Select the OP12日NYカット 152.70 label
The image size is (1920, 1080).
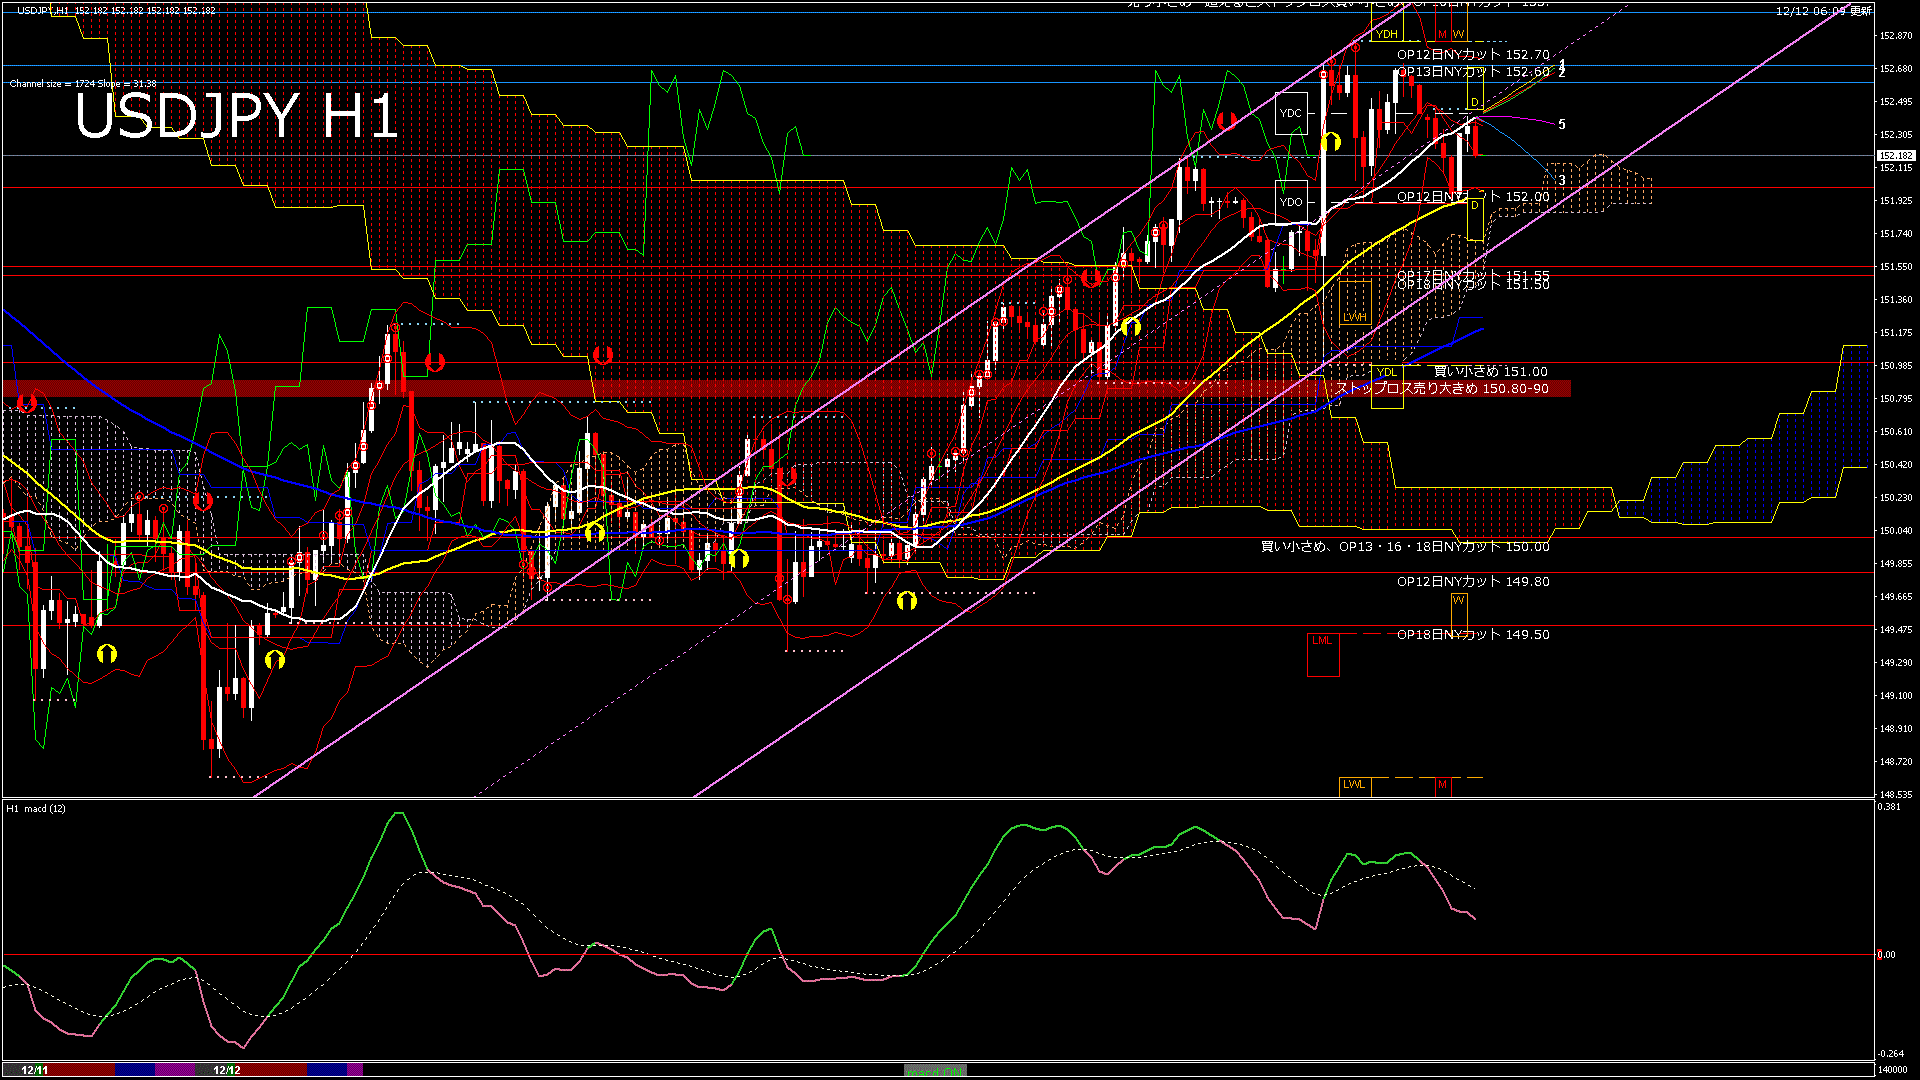1472,55
